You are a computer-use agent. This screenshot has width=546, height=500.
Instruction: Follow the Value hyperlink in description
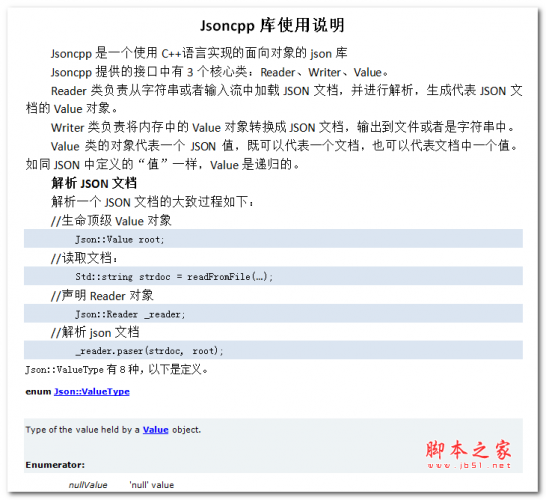coord(155,430)
